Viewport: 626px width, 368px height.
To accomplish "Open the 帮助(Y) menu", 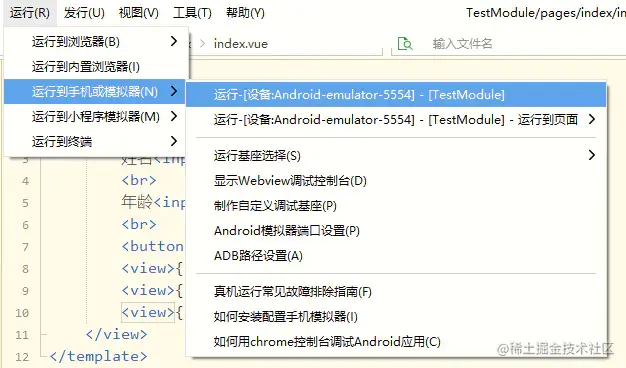I will (245, 13).
